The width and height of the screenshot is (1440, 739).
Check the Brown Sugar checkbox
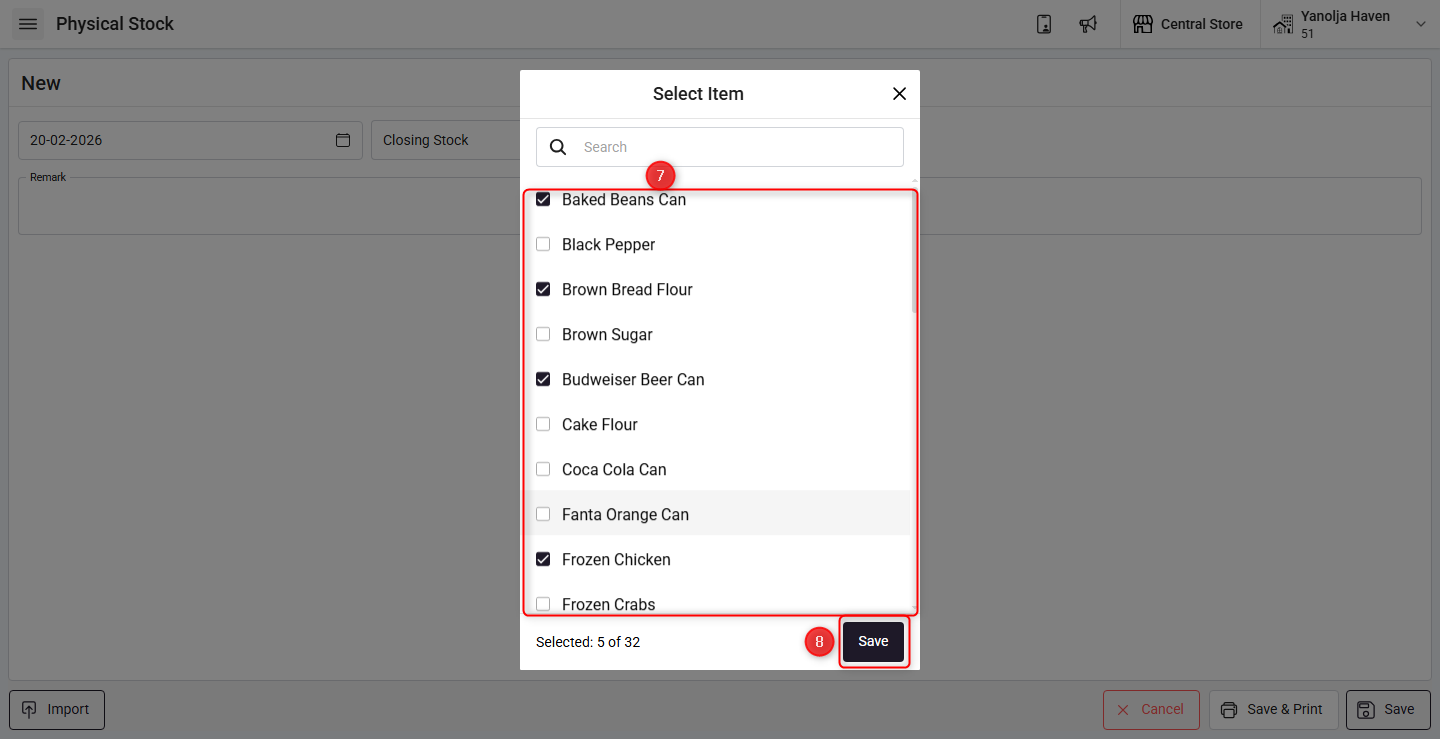pyautogui.click(x=543, y=334)
